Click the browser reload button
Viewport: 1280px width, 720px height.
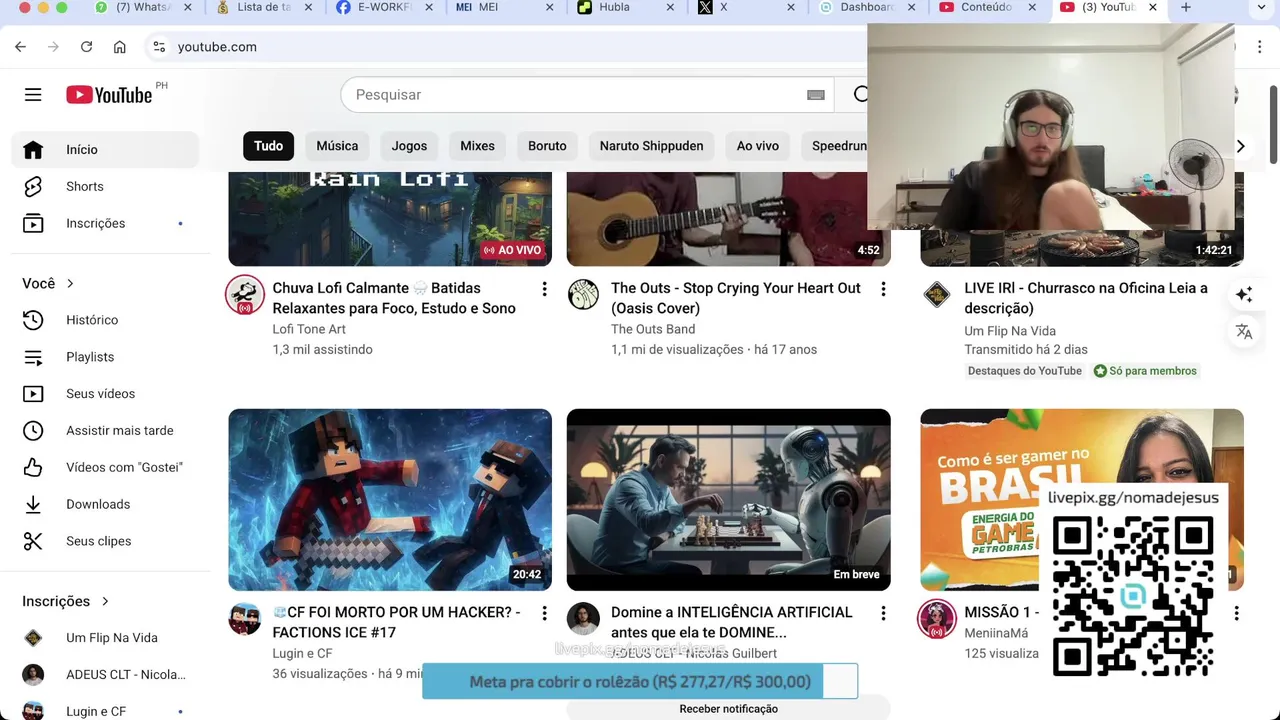point(86,47)
